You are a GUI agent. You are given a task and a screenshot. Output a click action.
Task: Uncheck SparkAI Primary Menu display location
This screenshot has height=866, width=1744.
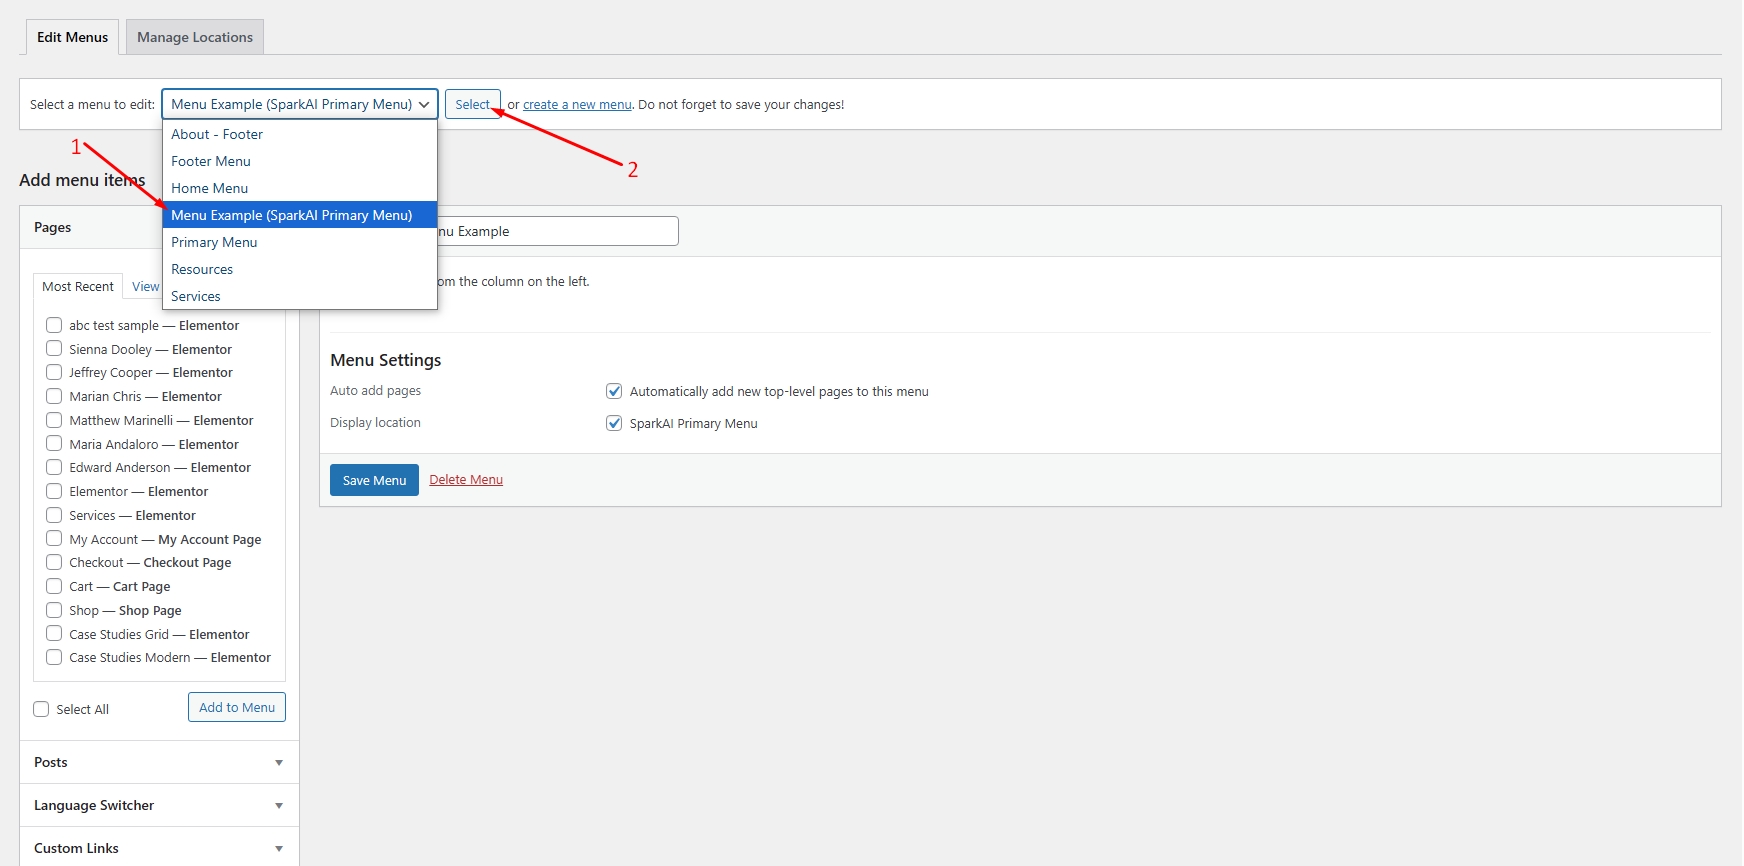click(x=614, y=423)
